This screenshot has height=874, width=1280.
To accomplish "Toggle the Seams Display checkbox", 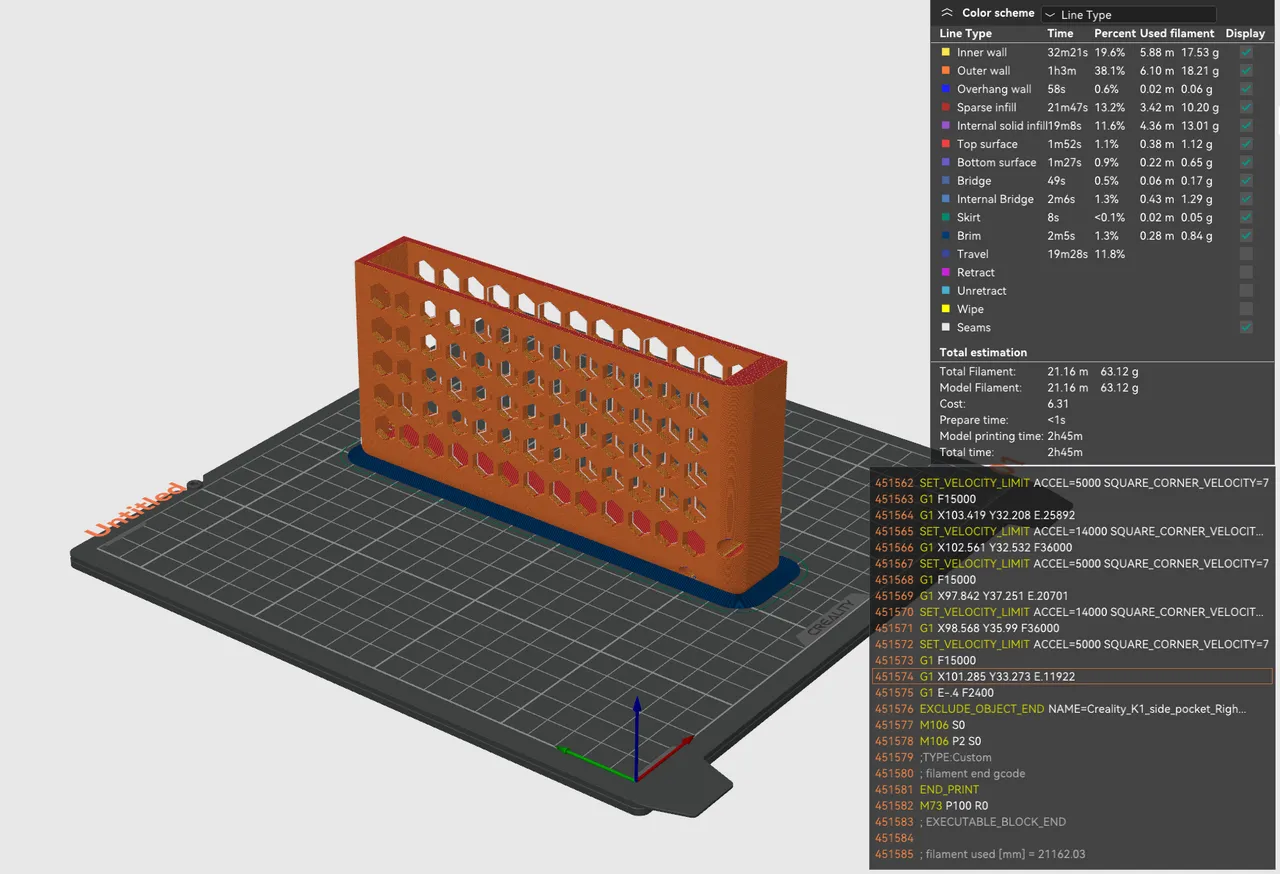I will click(x=1246, y=327).
